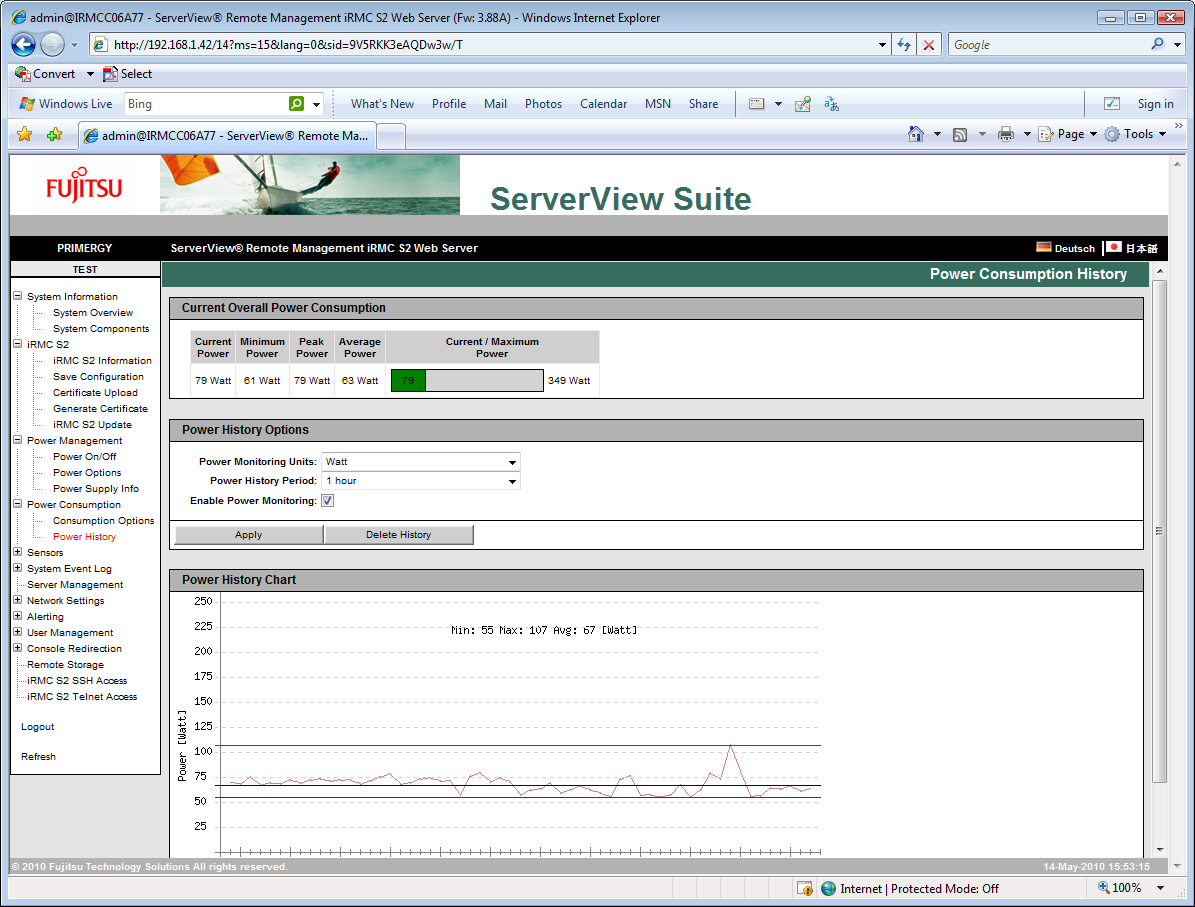The width and height of the screenshot is (1195, 907).
Task: Expand the User Management tree node
Action: 18,632
